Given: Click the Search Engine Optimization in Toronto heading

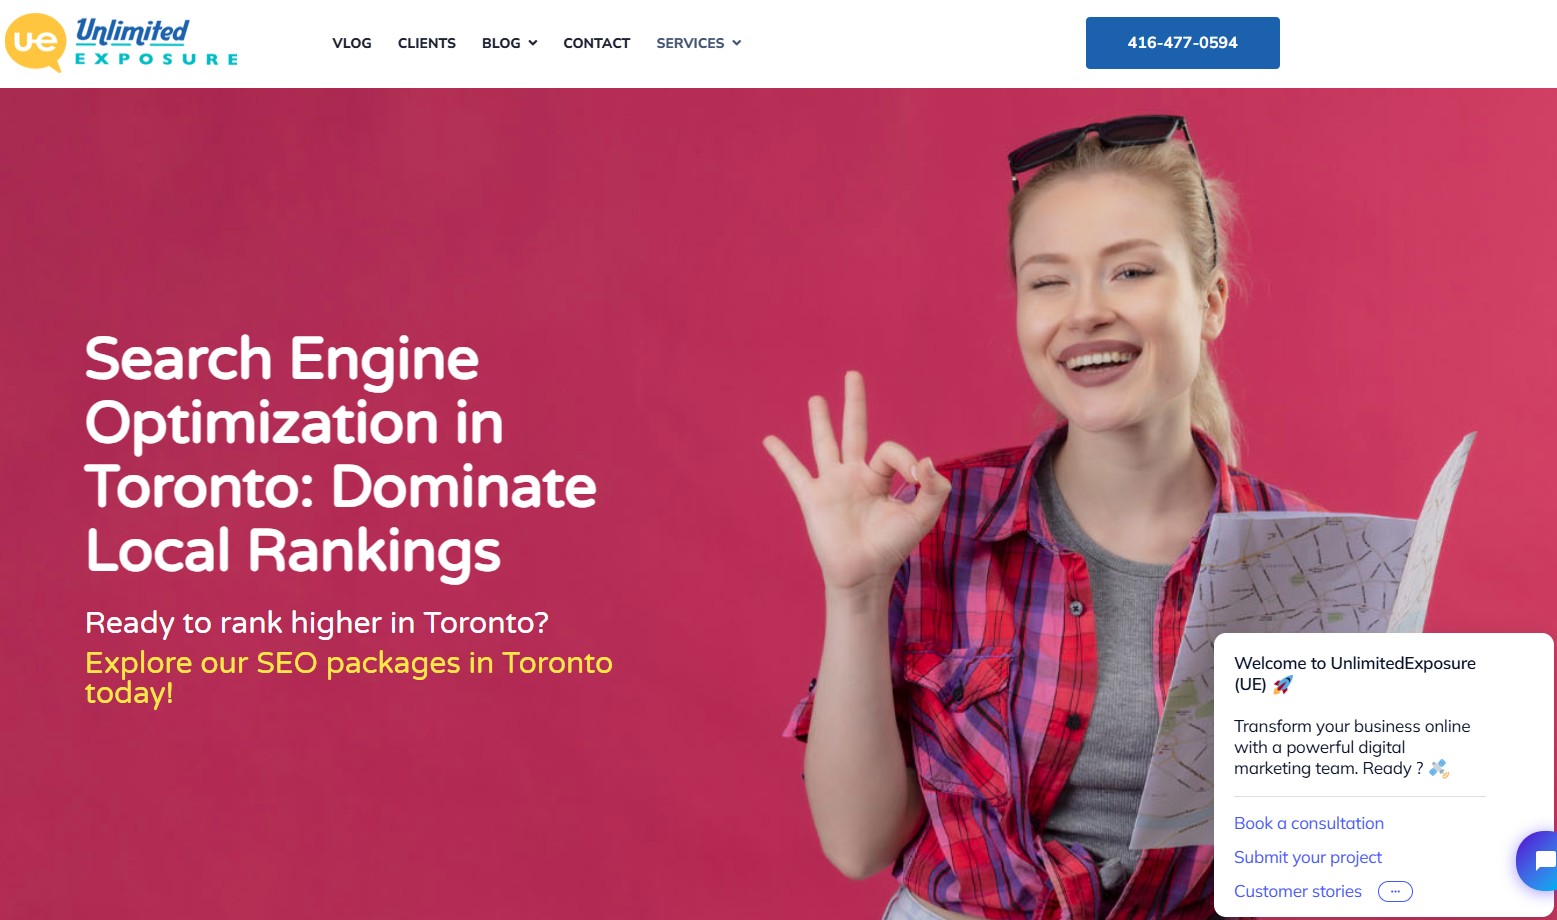Looking at the screenshot, I should pos(341,455).
